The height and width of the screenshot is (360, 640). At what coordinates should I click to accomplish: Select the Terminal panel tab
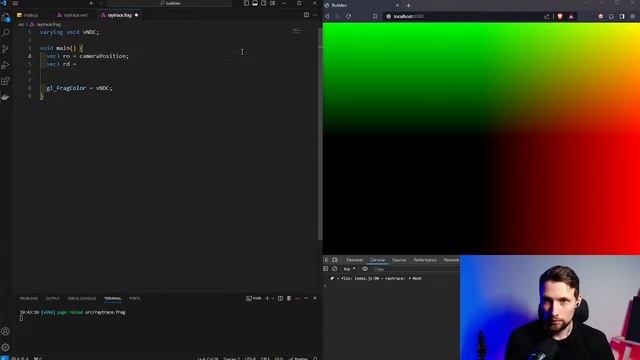coord(113,298)
